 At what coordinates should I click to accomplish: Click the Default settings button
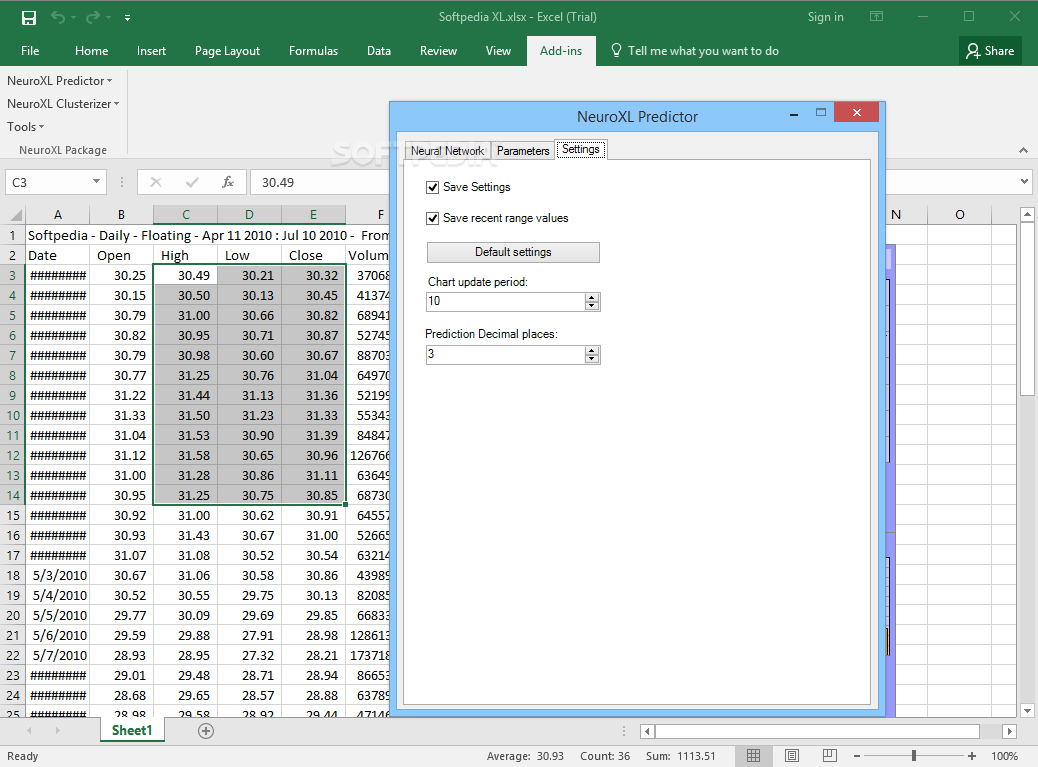[x=513, y=252]
